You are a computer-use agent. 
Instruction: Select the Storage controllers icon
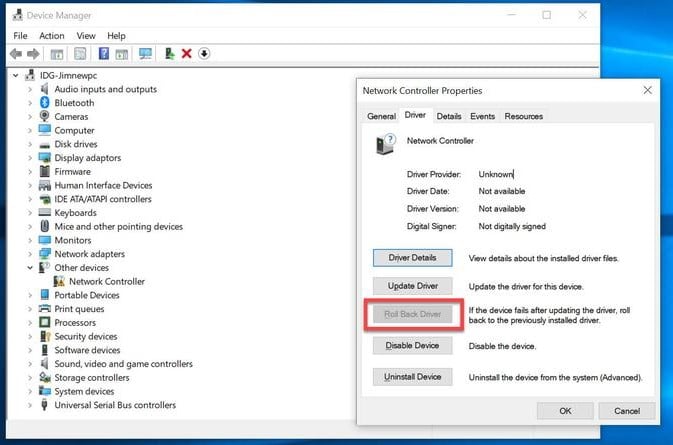coord(45,377)
